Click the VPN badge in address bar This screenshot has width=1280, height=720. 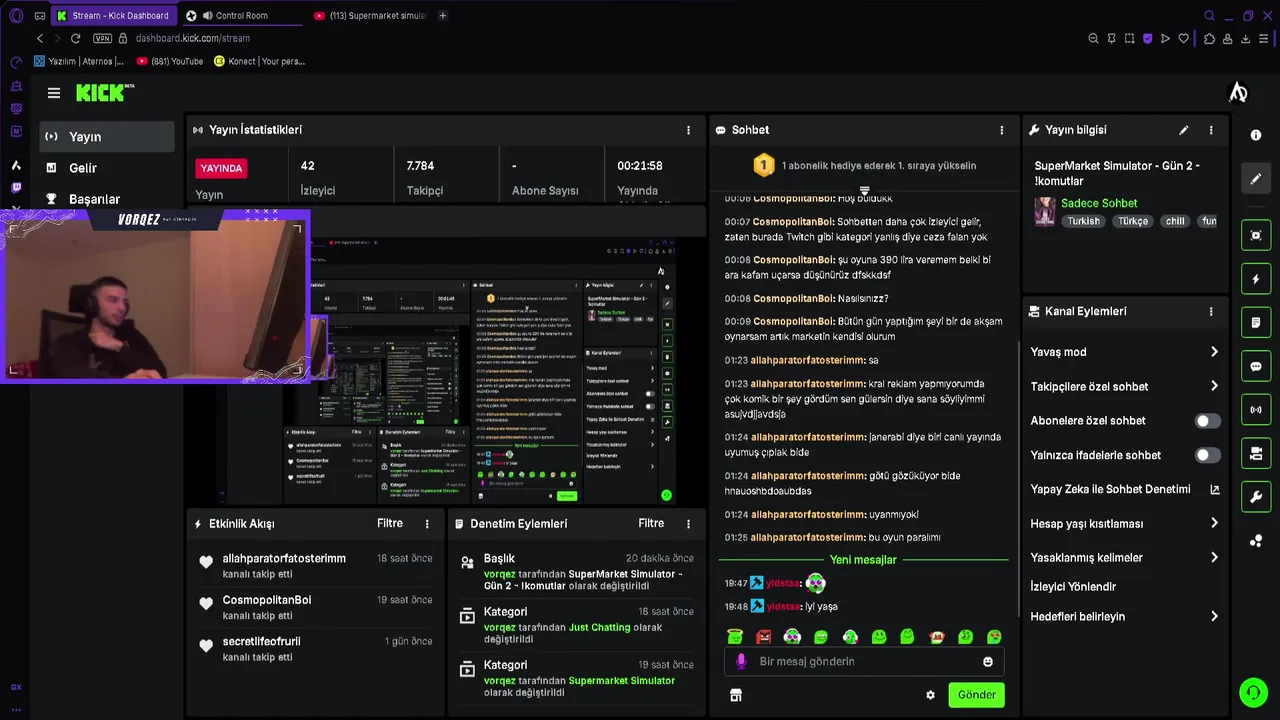click(102, 38)
